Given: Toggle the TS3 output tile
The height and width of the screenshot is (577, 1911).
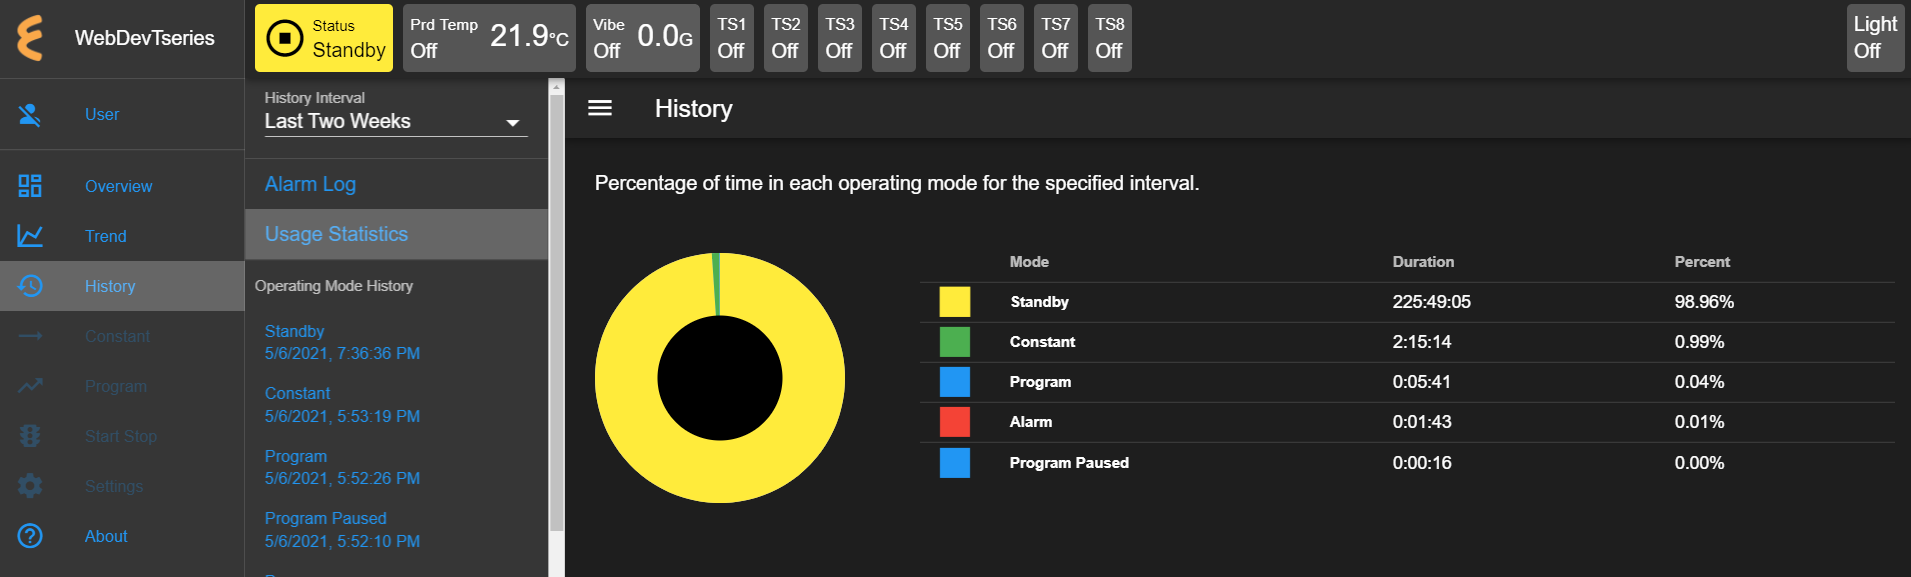Looking at the screenshot, I should point(840,38).
